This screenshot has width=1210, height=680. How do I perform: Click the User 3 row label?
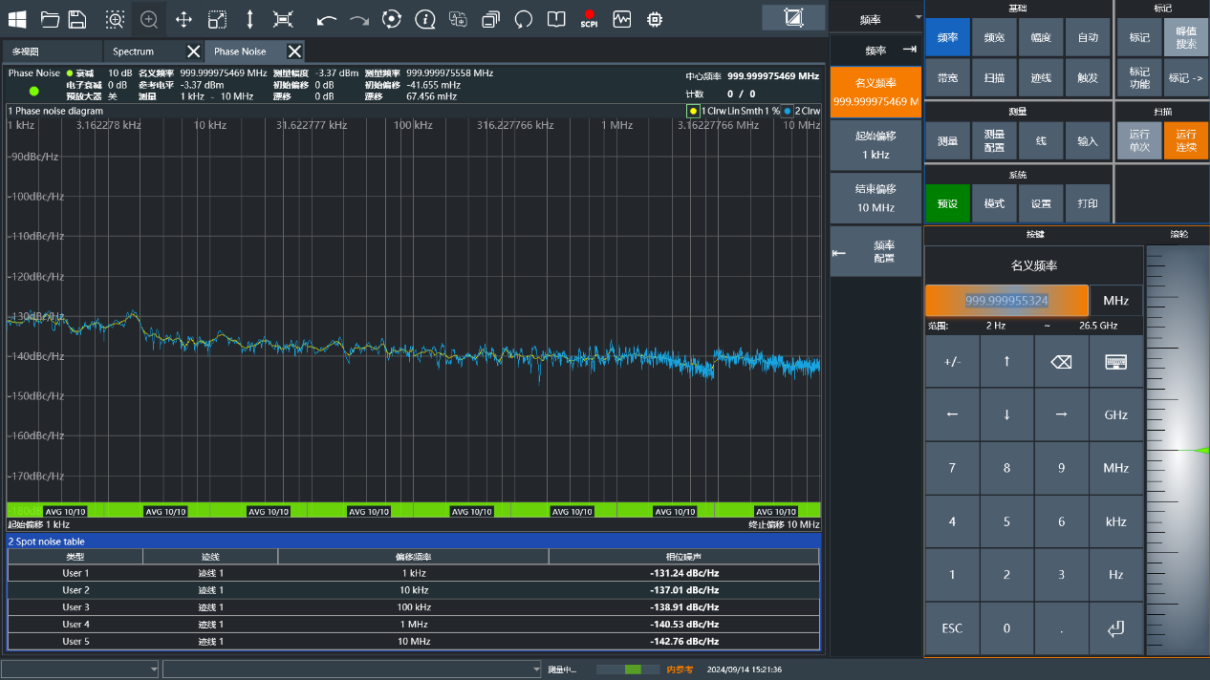(x=75, y=607)
